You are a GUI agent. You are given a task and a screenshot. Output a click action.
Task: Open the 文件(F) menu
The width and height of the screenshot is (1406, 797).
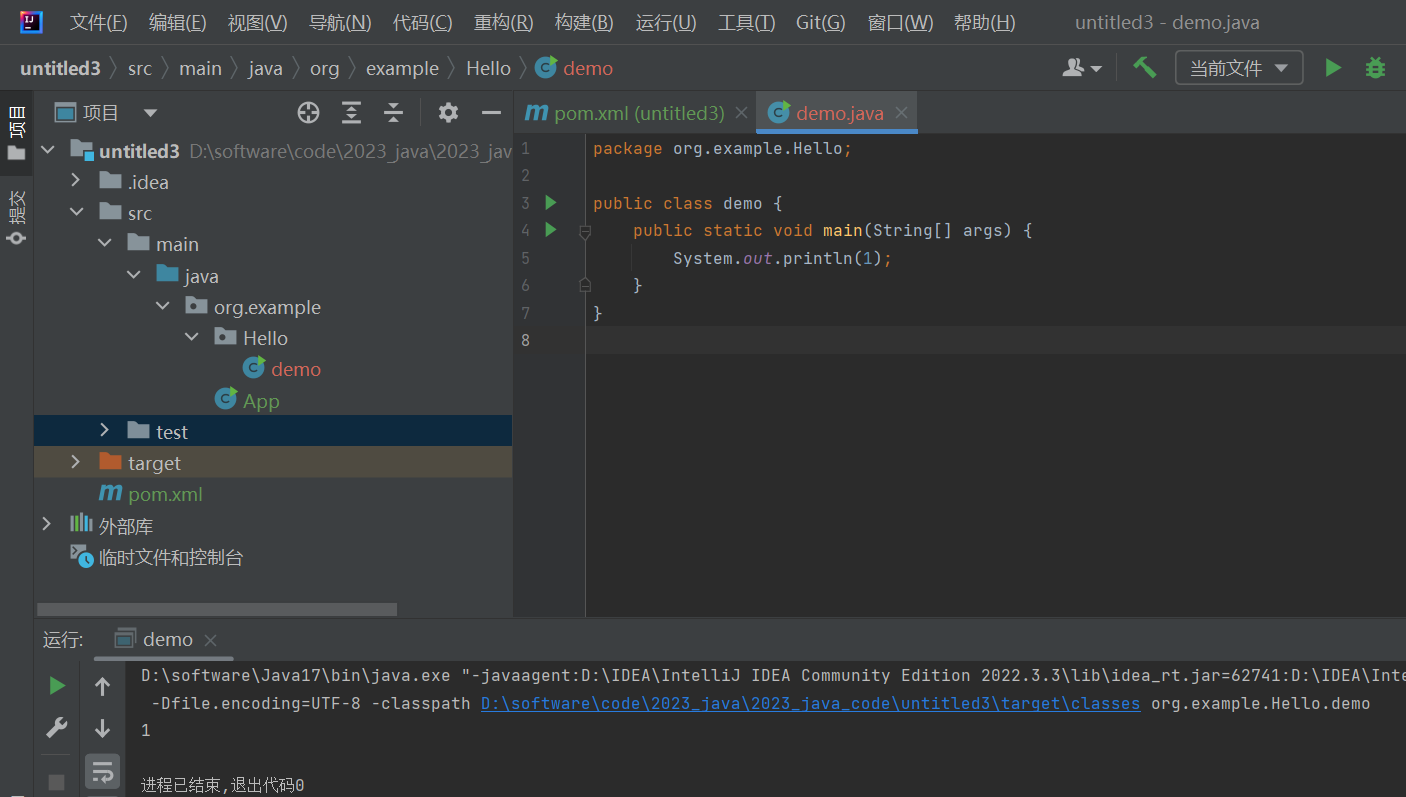click(98, 22)
